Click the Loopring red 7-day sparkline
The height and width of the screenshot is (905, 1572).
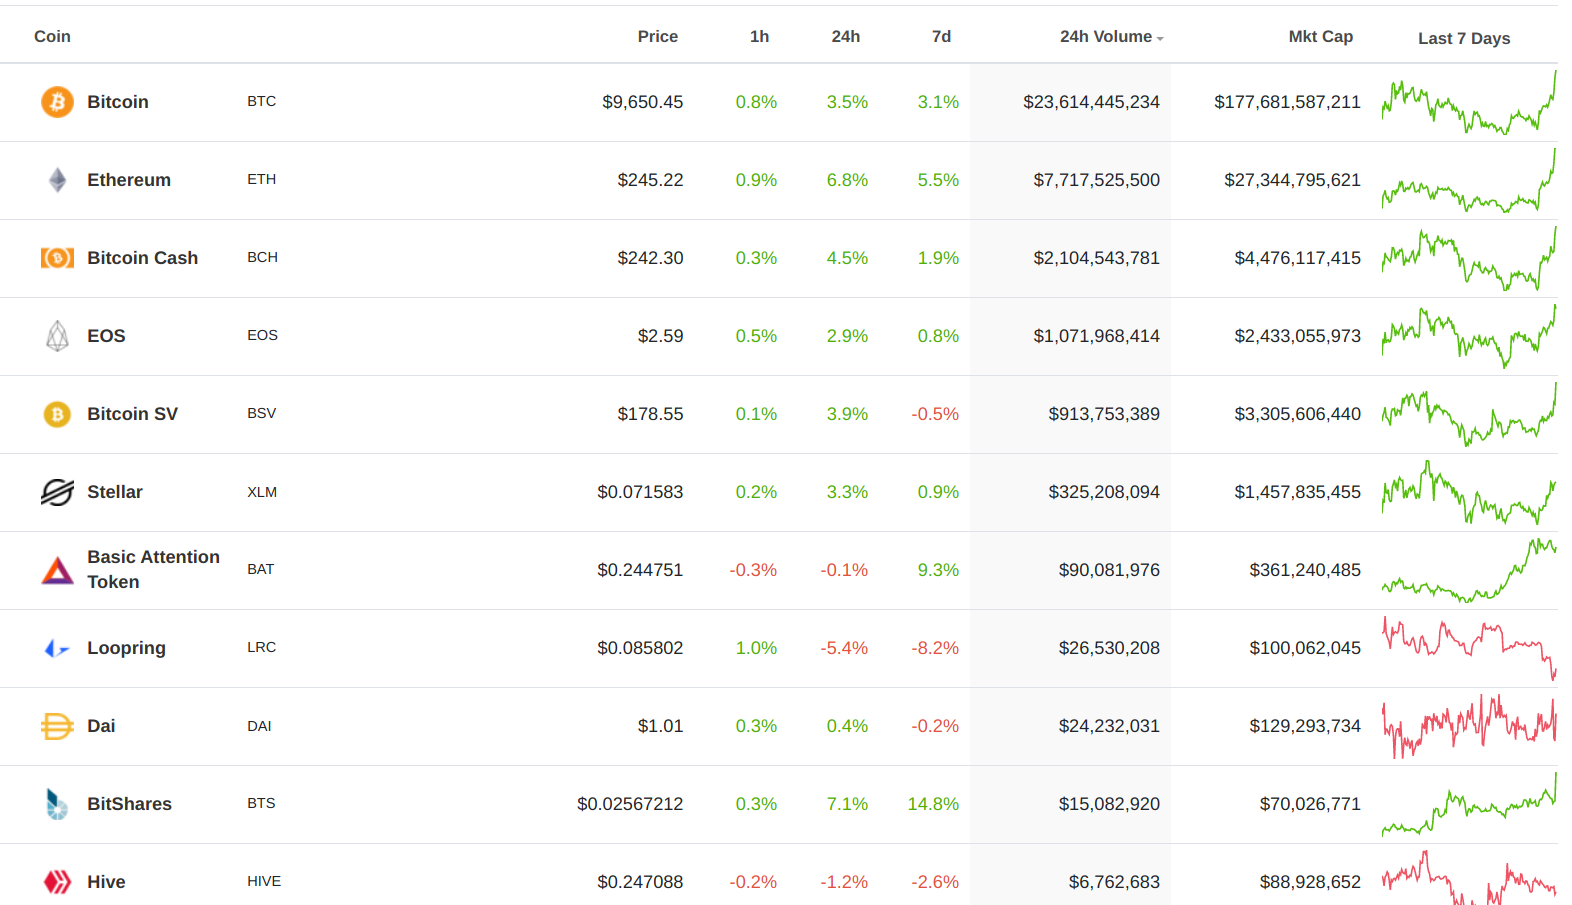(x=1468, y=646)
